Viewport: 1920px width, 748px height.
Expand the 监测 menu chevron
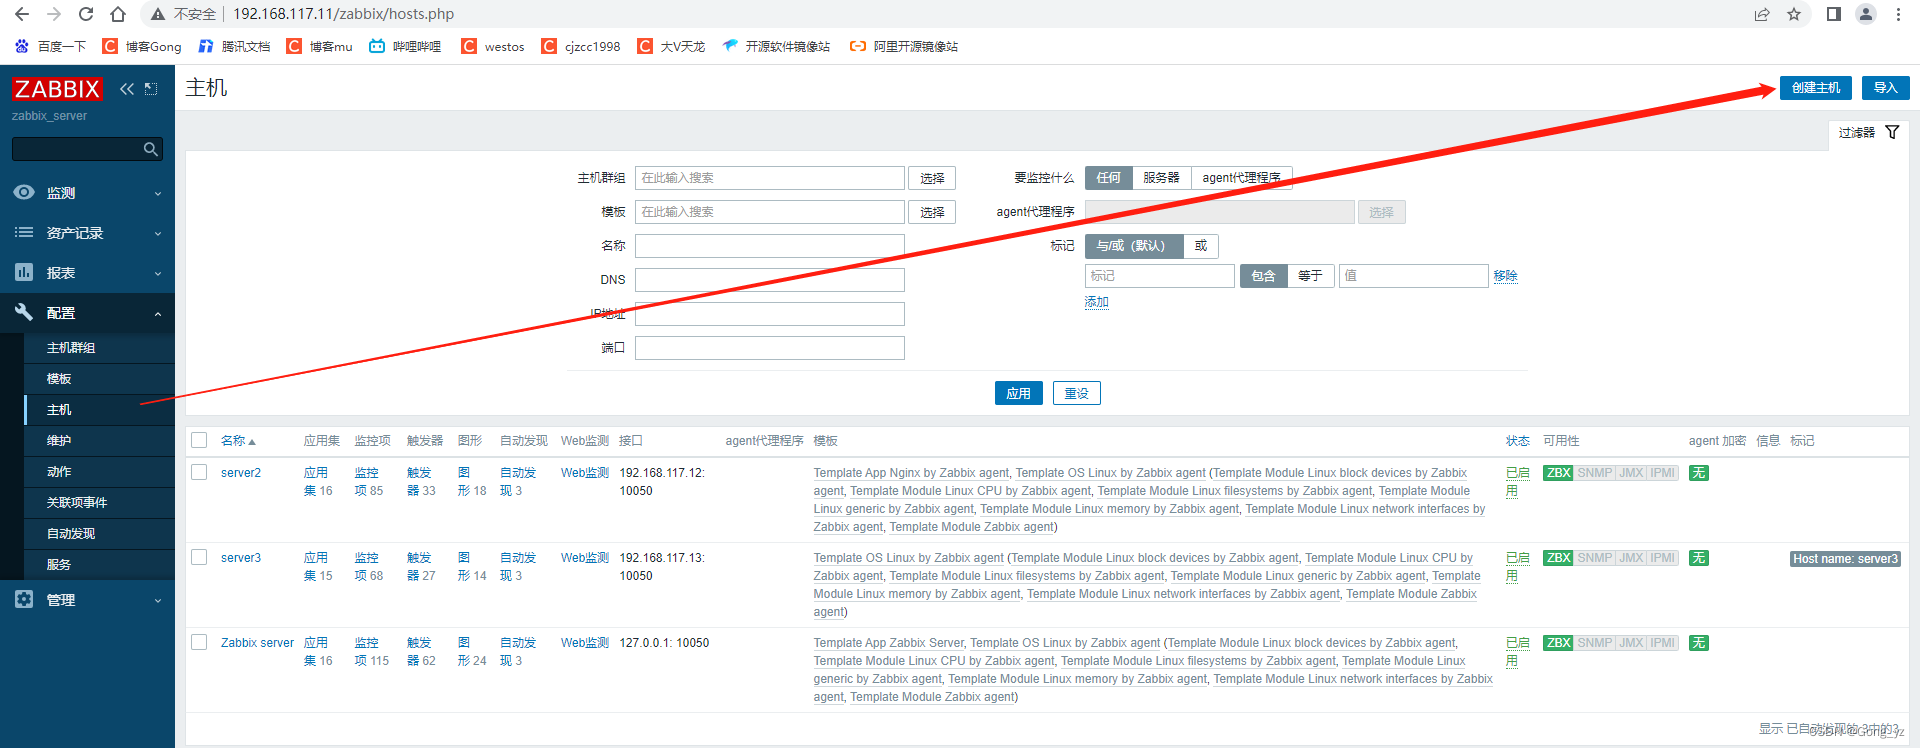[158, 193]
